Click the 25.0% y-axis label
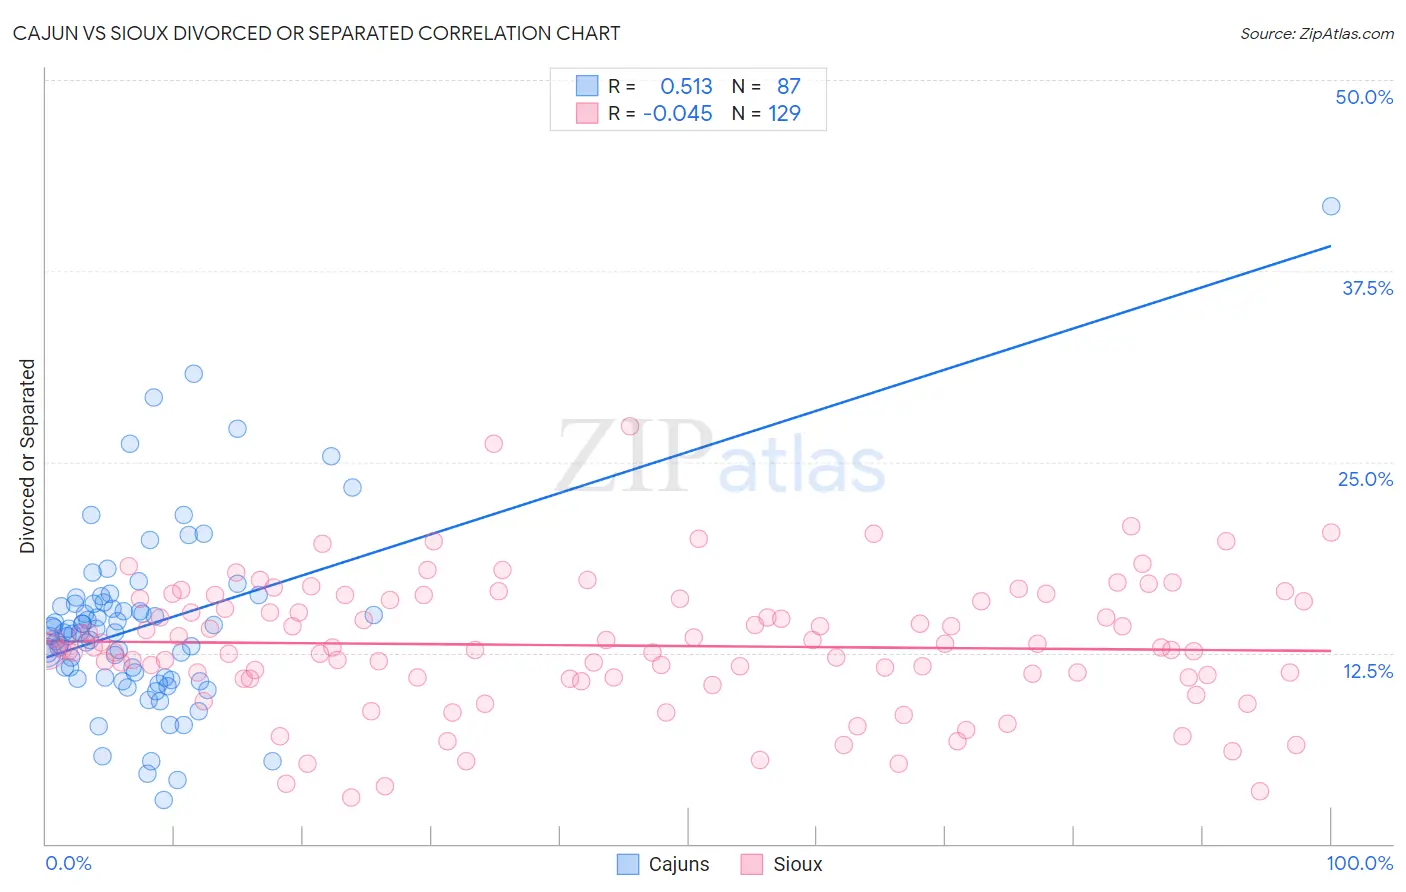 click(x=1365, y=479)
